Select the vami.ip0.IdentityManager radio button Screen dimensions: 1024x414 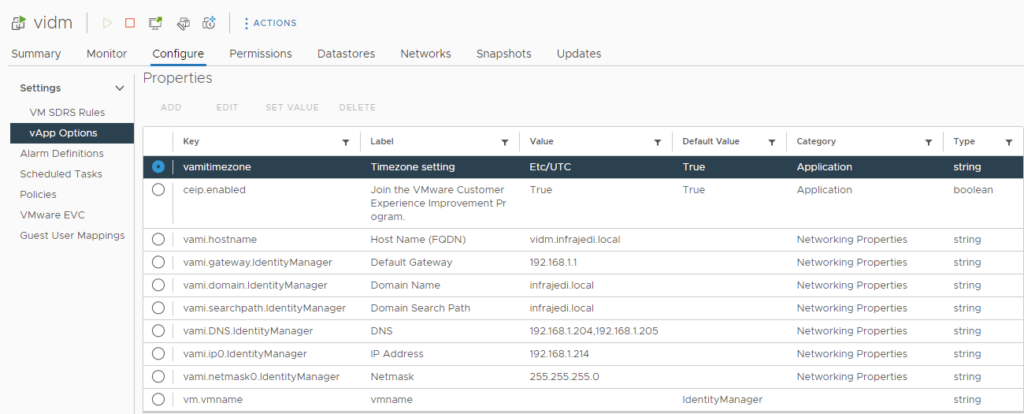pyautogui.click(x=158, y=354)
